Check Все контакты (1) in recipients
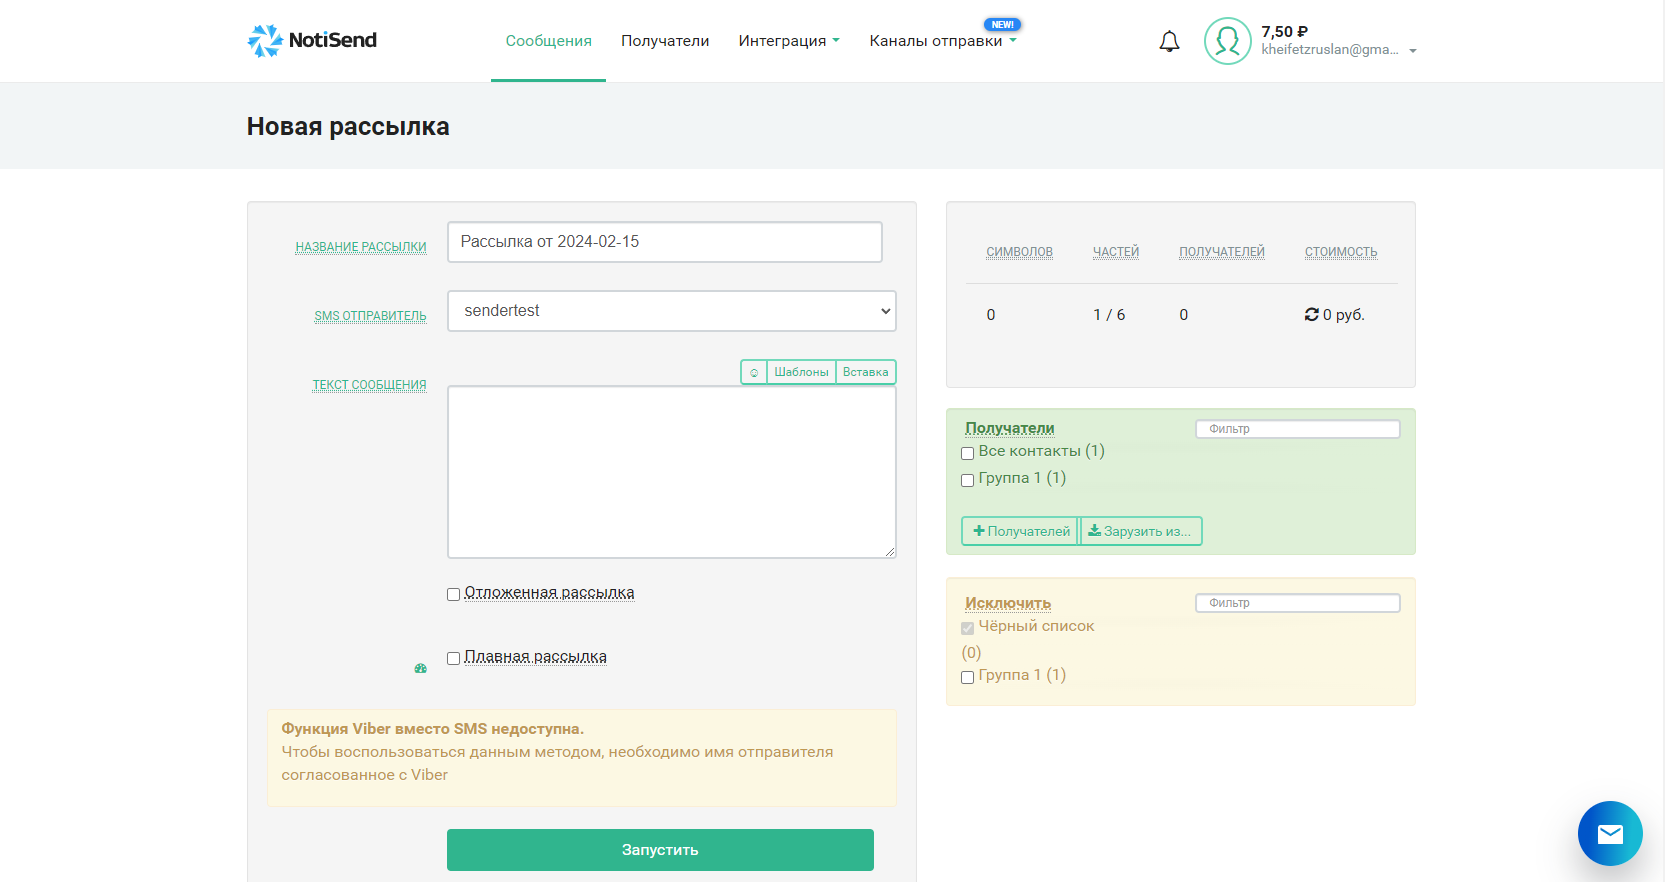The width and height of the screenshot is (1665, 882). pos(967,453)
